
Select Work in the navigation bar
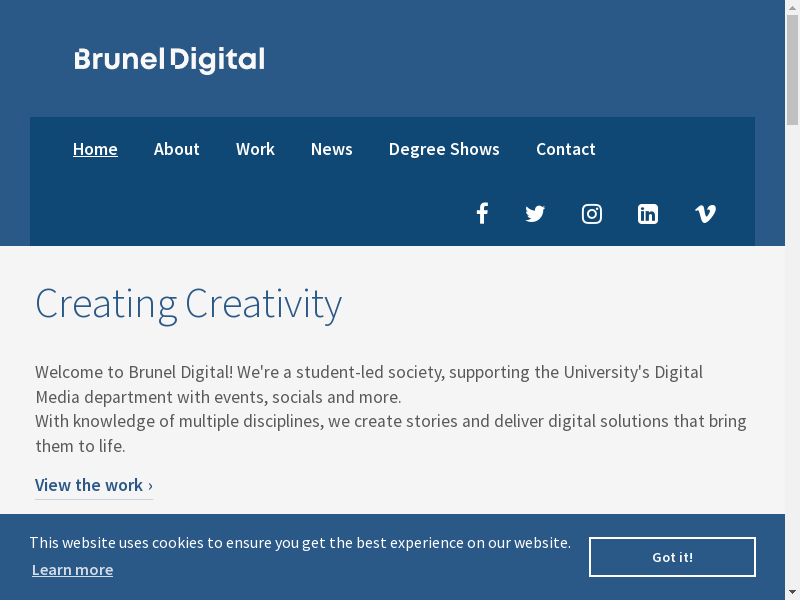255,149
